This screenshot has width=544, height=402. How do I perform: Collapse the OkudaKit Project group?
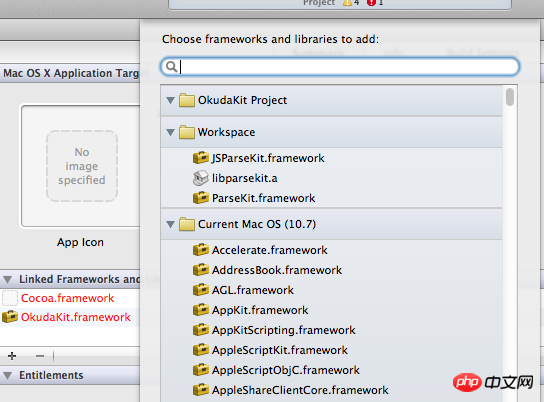coord(170,100)
